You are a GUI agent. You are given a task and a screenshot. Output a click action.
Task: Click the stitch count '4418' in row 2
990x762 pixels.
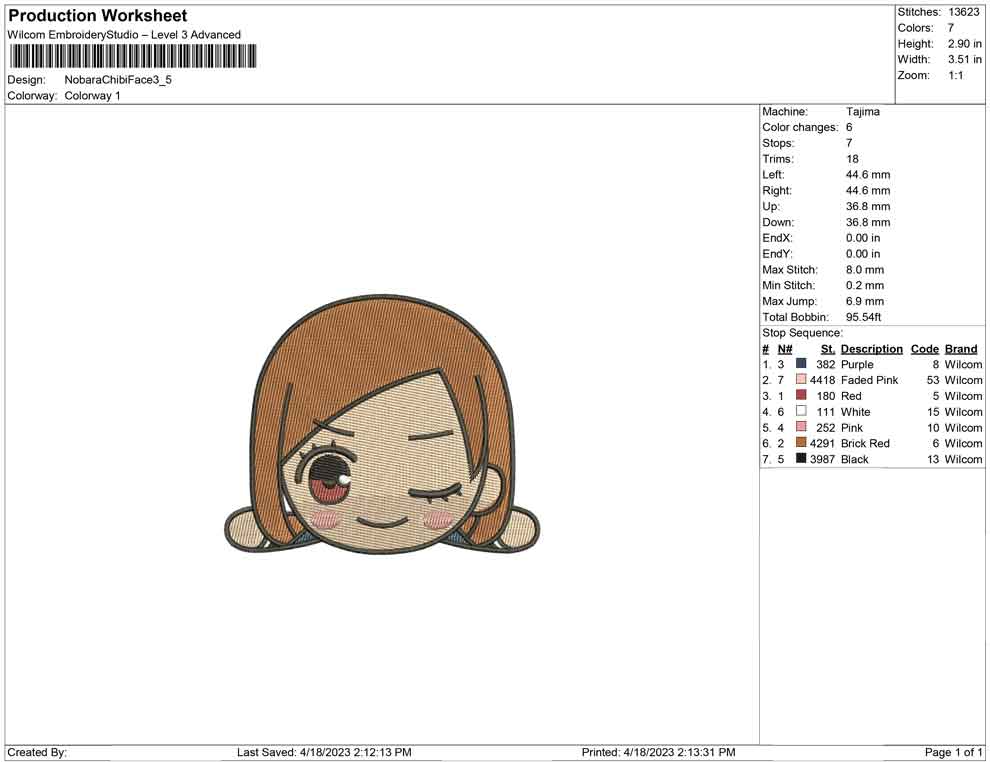pos(823,380)
